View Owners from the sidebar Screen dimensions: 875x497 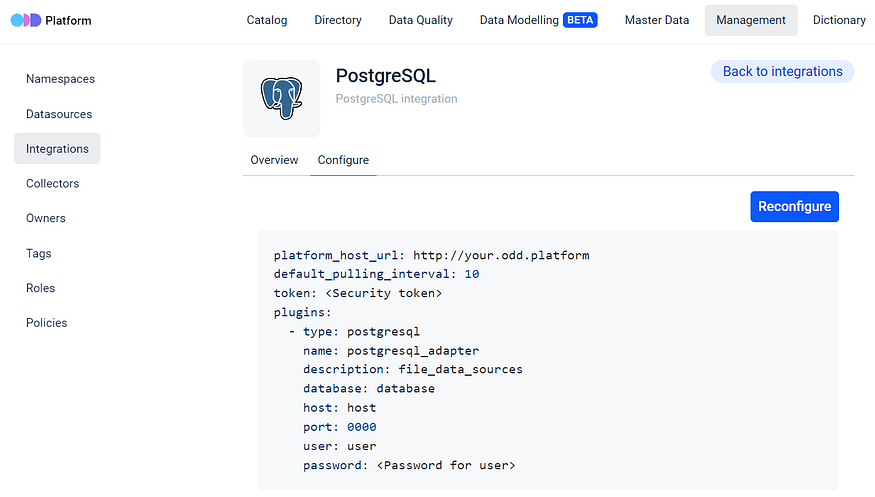click(46, 218)
